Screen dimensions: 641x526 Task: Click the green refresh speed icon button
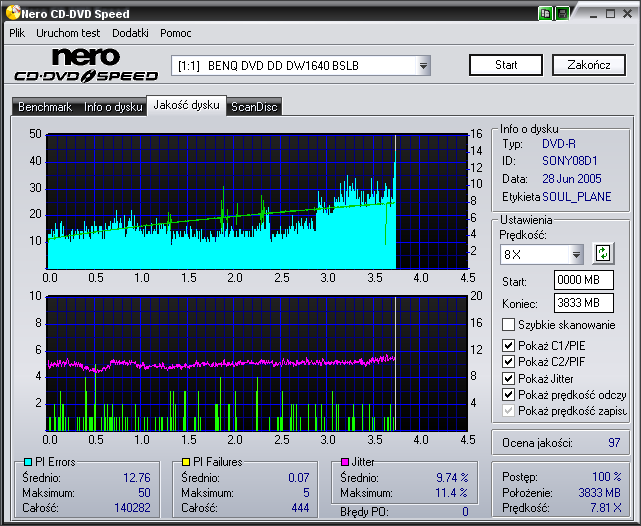click(603, 253)
